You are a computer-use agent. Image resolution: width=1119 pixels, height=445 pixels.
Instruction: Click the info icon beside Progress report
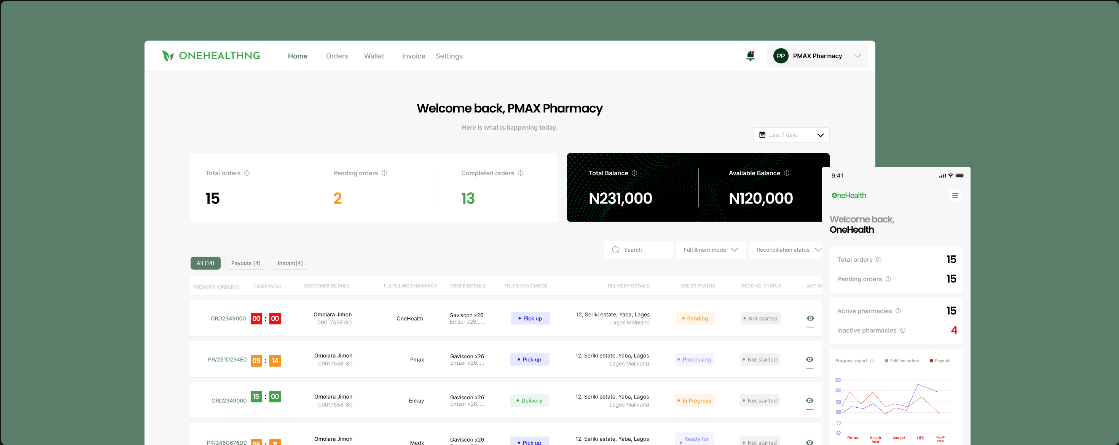click(873, 361)
